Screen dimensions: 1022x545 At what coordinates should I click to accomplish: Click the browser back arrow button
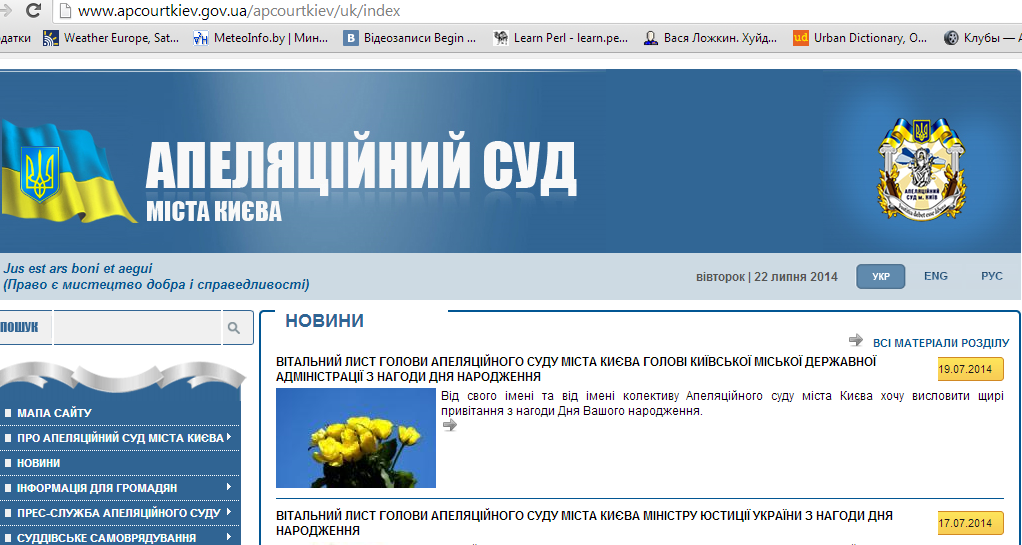point(6,11)
